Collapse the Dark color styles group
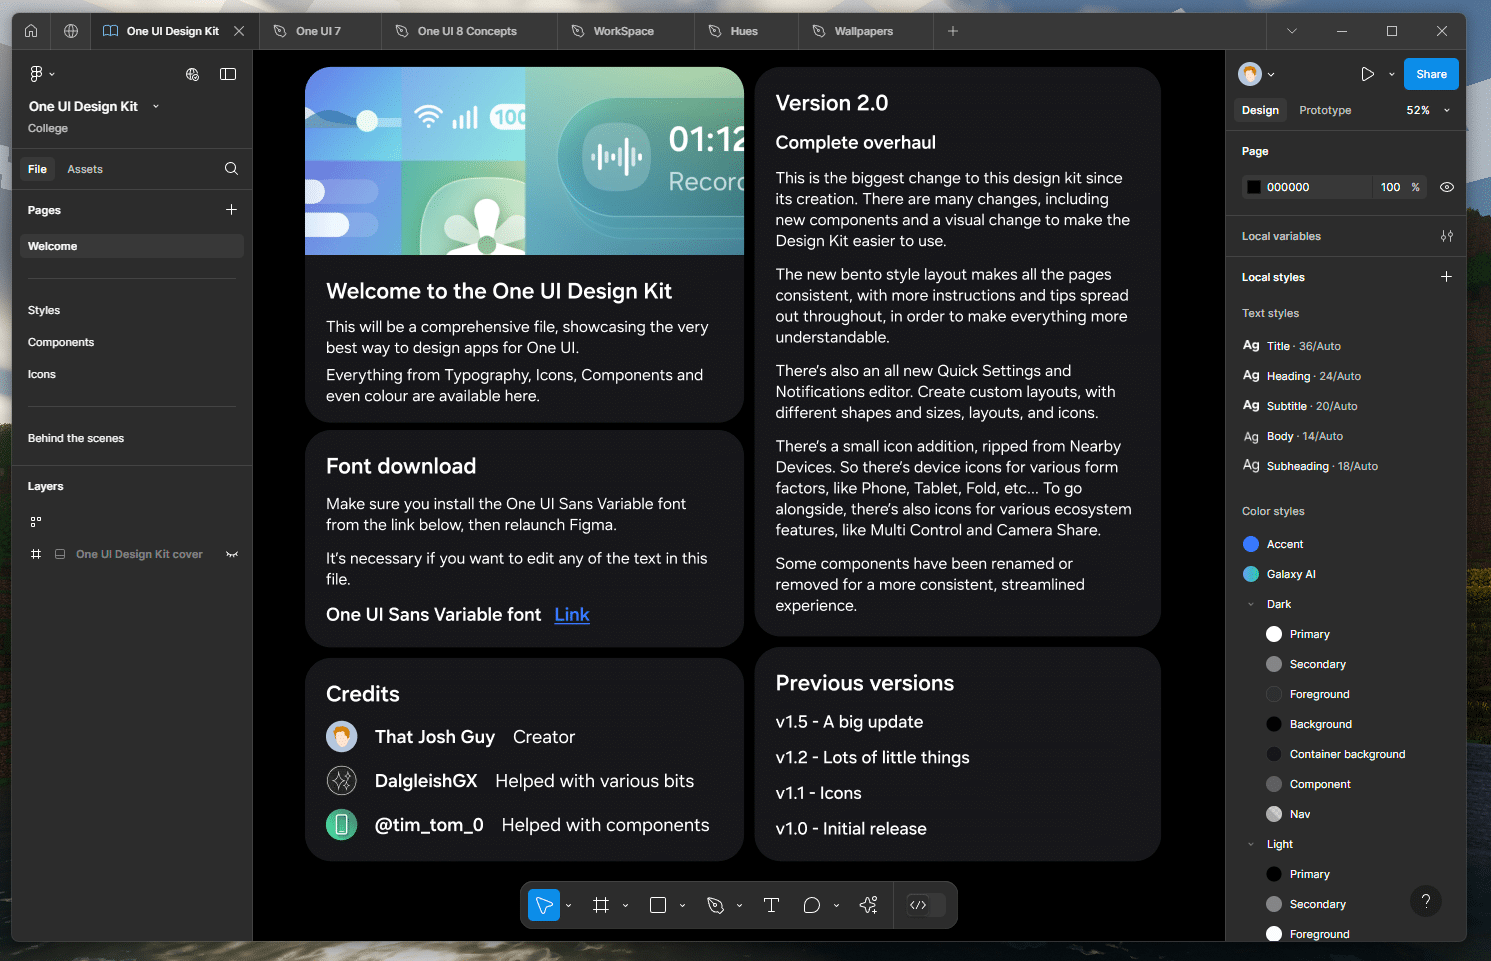Viewport: 1491px width, 961px height. click(1251, 604)
